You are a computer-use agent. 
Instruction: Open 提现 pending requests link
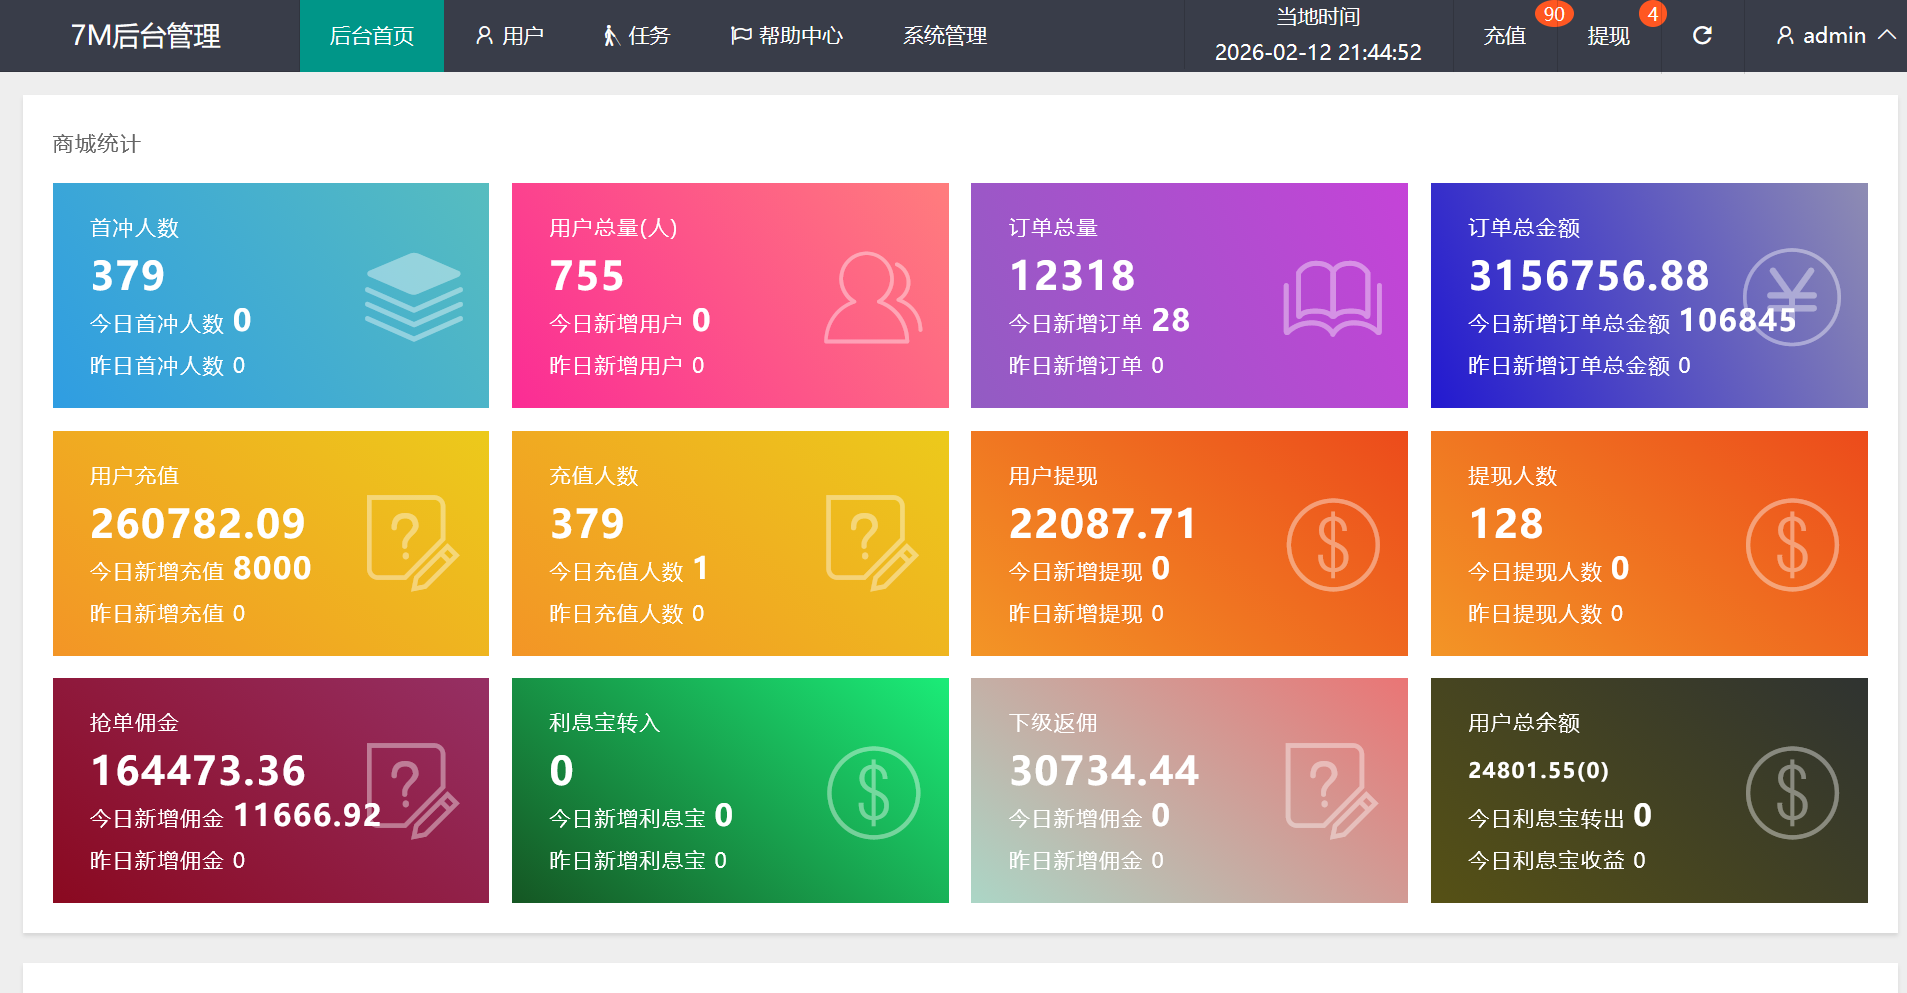point(1608,36)
